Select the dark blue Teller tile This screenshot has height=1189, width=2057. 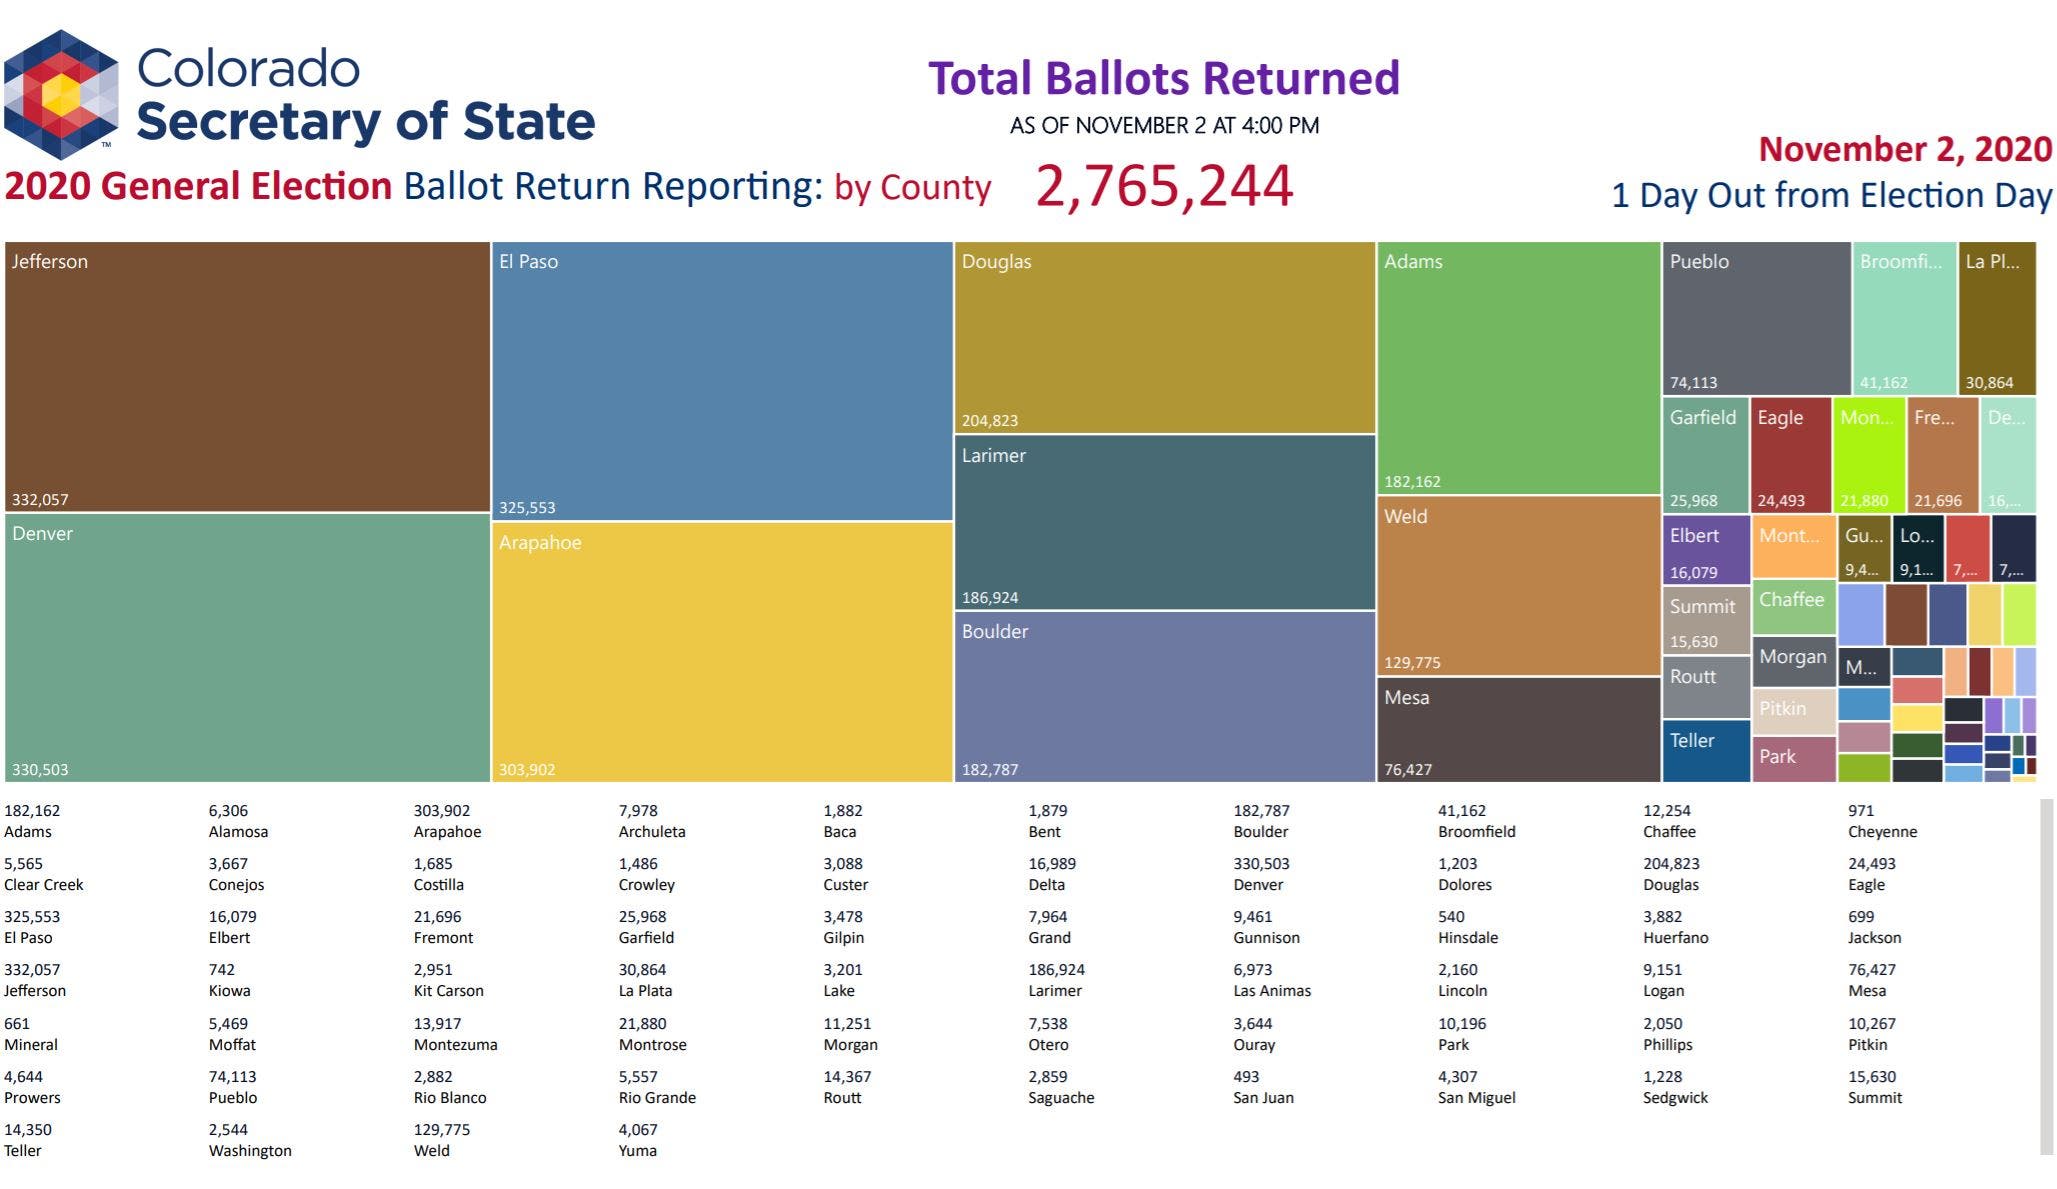1705,750
